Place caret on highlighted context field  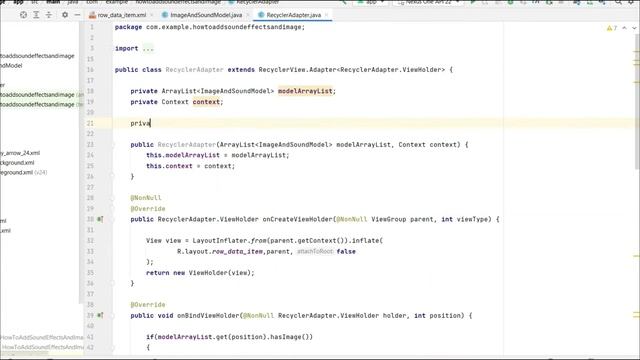(206, 102)
